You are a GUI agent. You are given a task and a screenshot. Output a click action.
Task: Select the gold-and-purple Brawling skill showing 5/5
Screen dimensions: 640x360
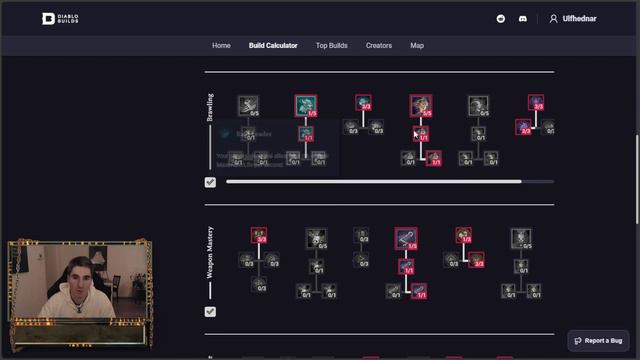(x=421, y=106)
